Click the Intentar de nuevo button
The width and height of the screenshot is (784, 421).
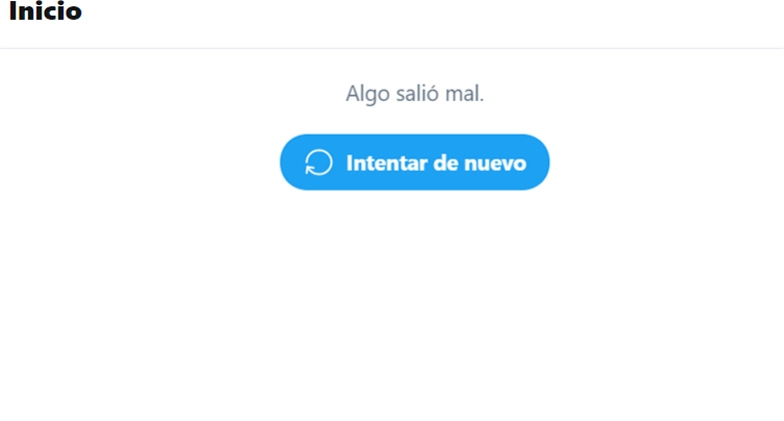click(414, 162)
